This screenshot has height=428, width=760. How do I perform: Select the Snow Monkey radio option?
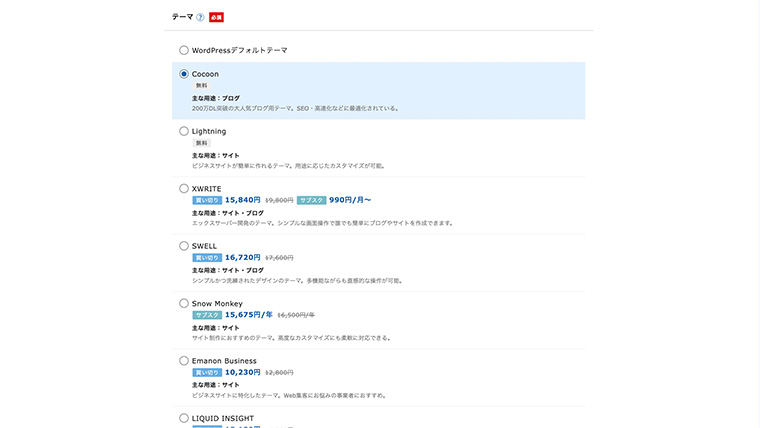pyautogui.click(x=184, y=303)
